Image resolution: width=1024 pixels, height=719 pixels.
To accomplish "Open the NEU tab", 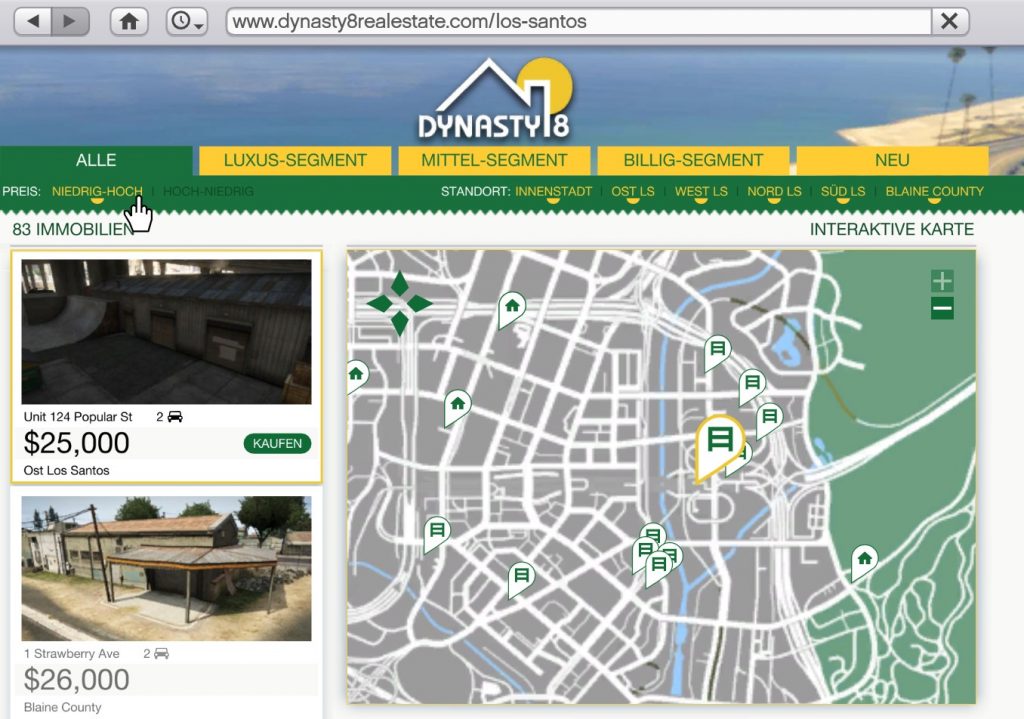I will 892,160.
